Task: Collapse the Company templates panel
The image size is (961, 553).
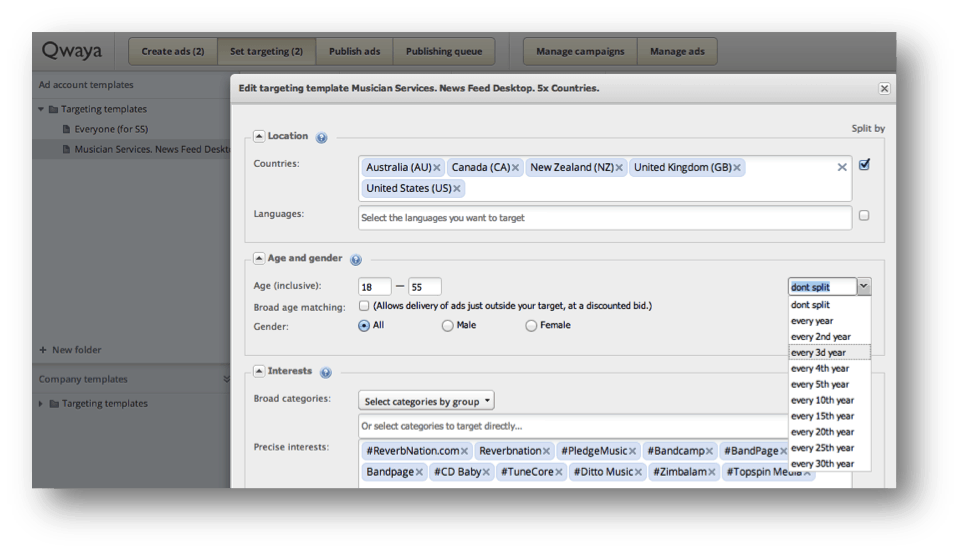Action: tap(226, 379)
